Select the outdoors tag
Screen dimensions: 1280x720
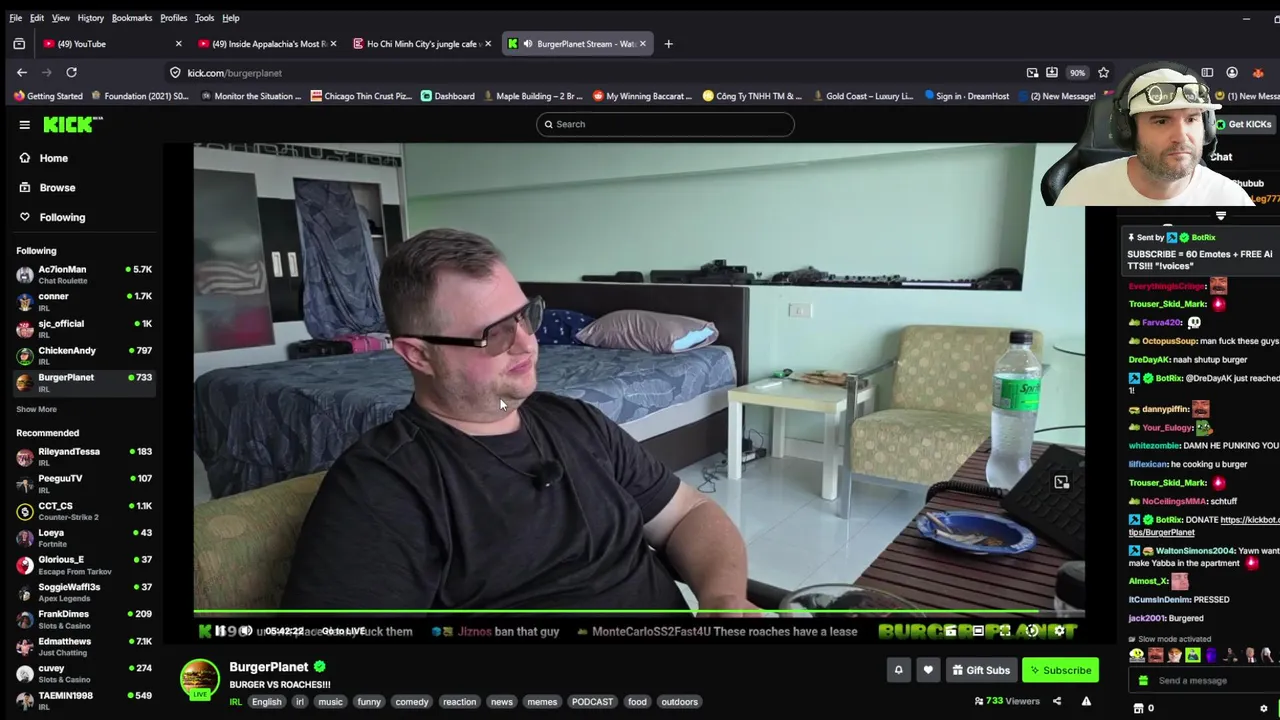click(x=679, y=702)
